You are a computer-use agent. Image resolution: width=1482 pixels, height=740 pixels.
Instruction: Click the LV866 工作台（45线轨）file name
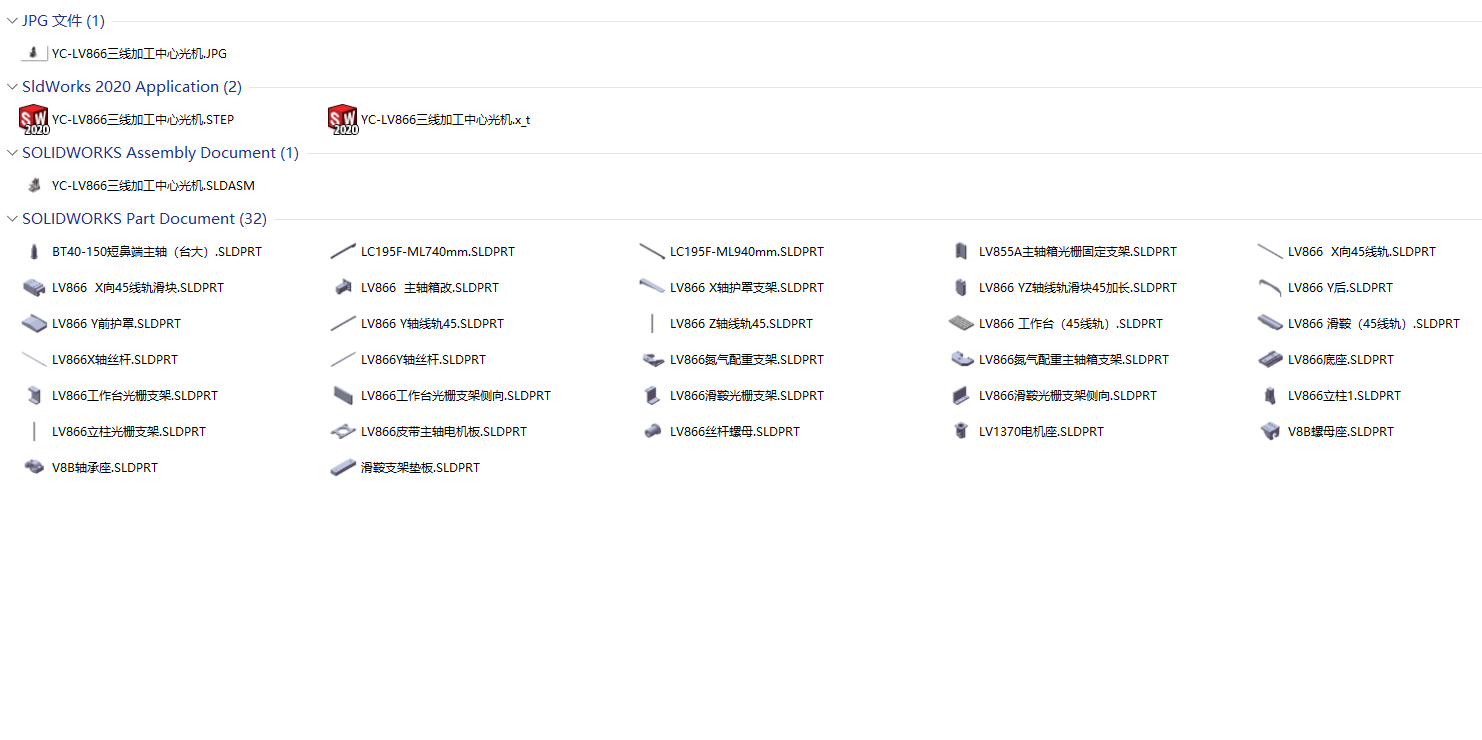[1069, 323]
